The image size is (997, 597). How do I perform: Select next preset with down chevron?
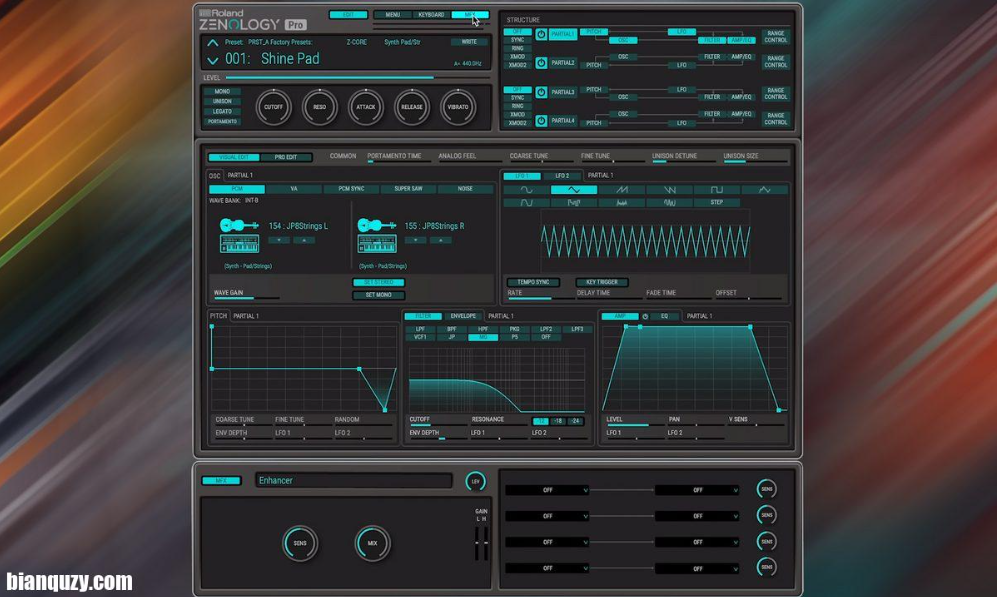212,60
